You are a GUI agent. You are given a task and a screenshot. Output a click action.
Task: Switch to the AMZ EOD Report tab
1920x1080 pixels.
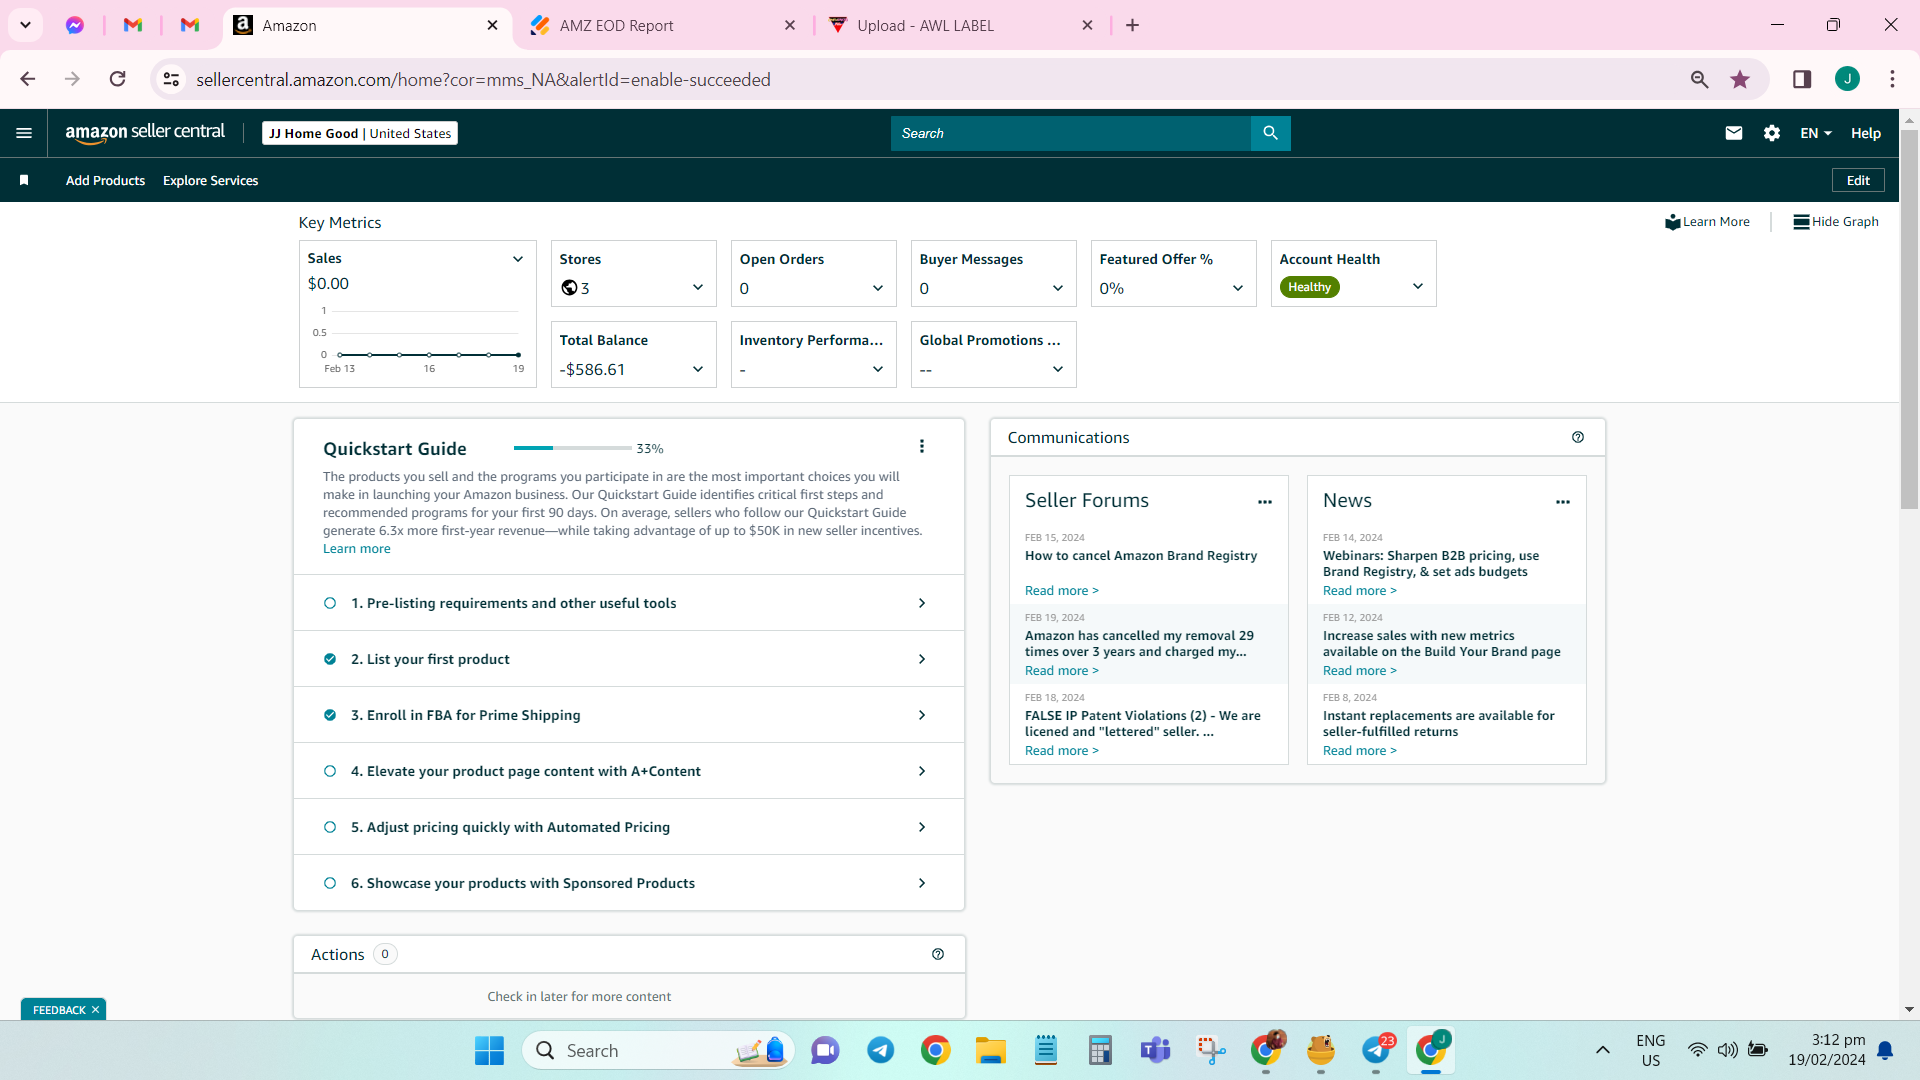662,26
